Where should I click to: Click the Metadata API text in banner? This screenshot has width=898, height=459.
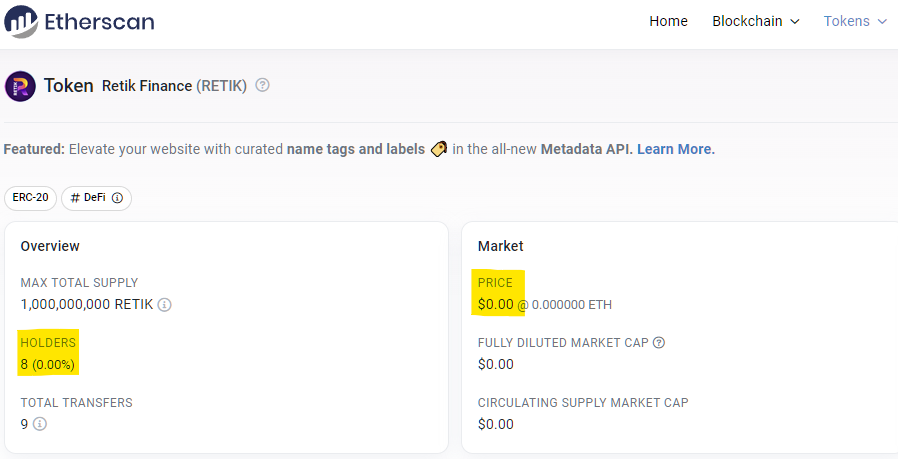[586, 149]
